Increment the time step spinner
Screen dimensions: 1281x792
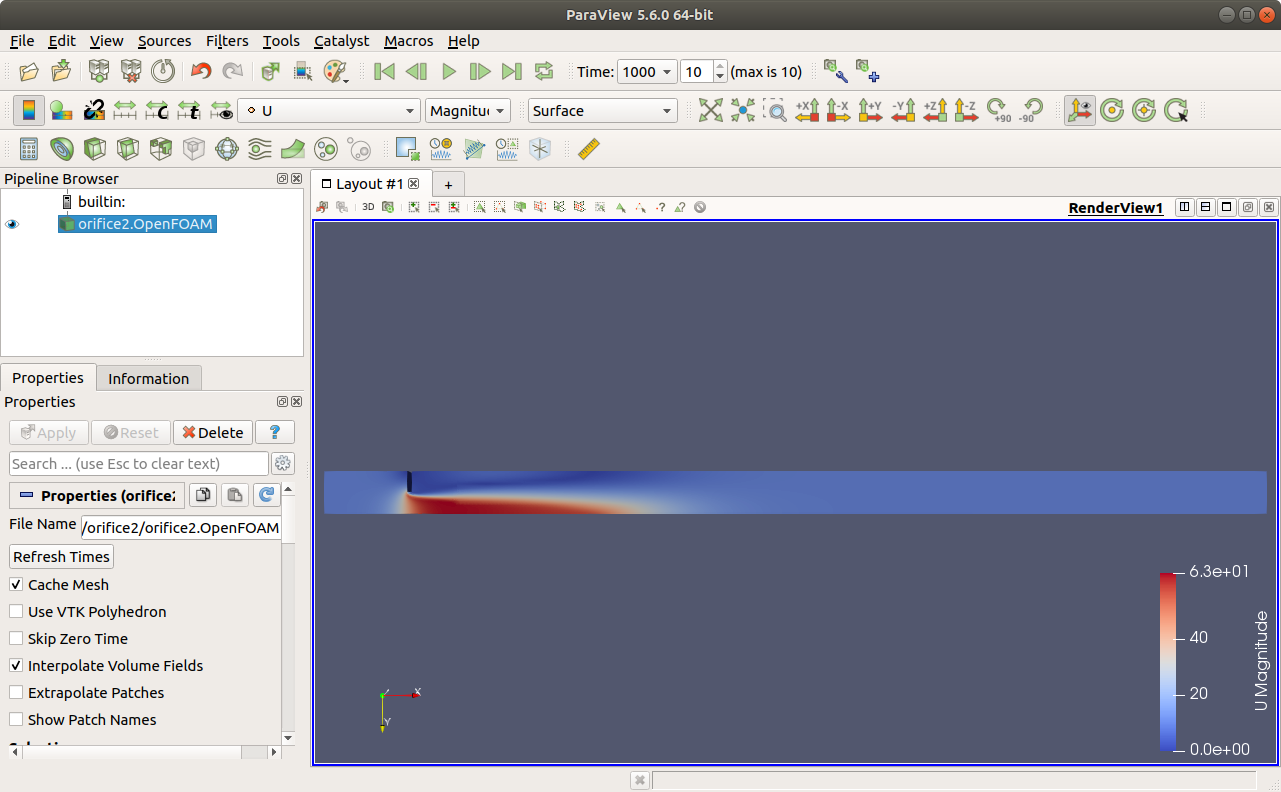pyautogui.click(x=720, y=66)
